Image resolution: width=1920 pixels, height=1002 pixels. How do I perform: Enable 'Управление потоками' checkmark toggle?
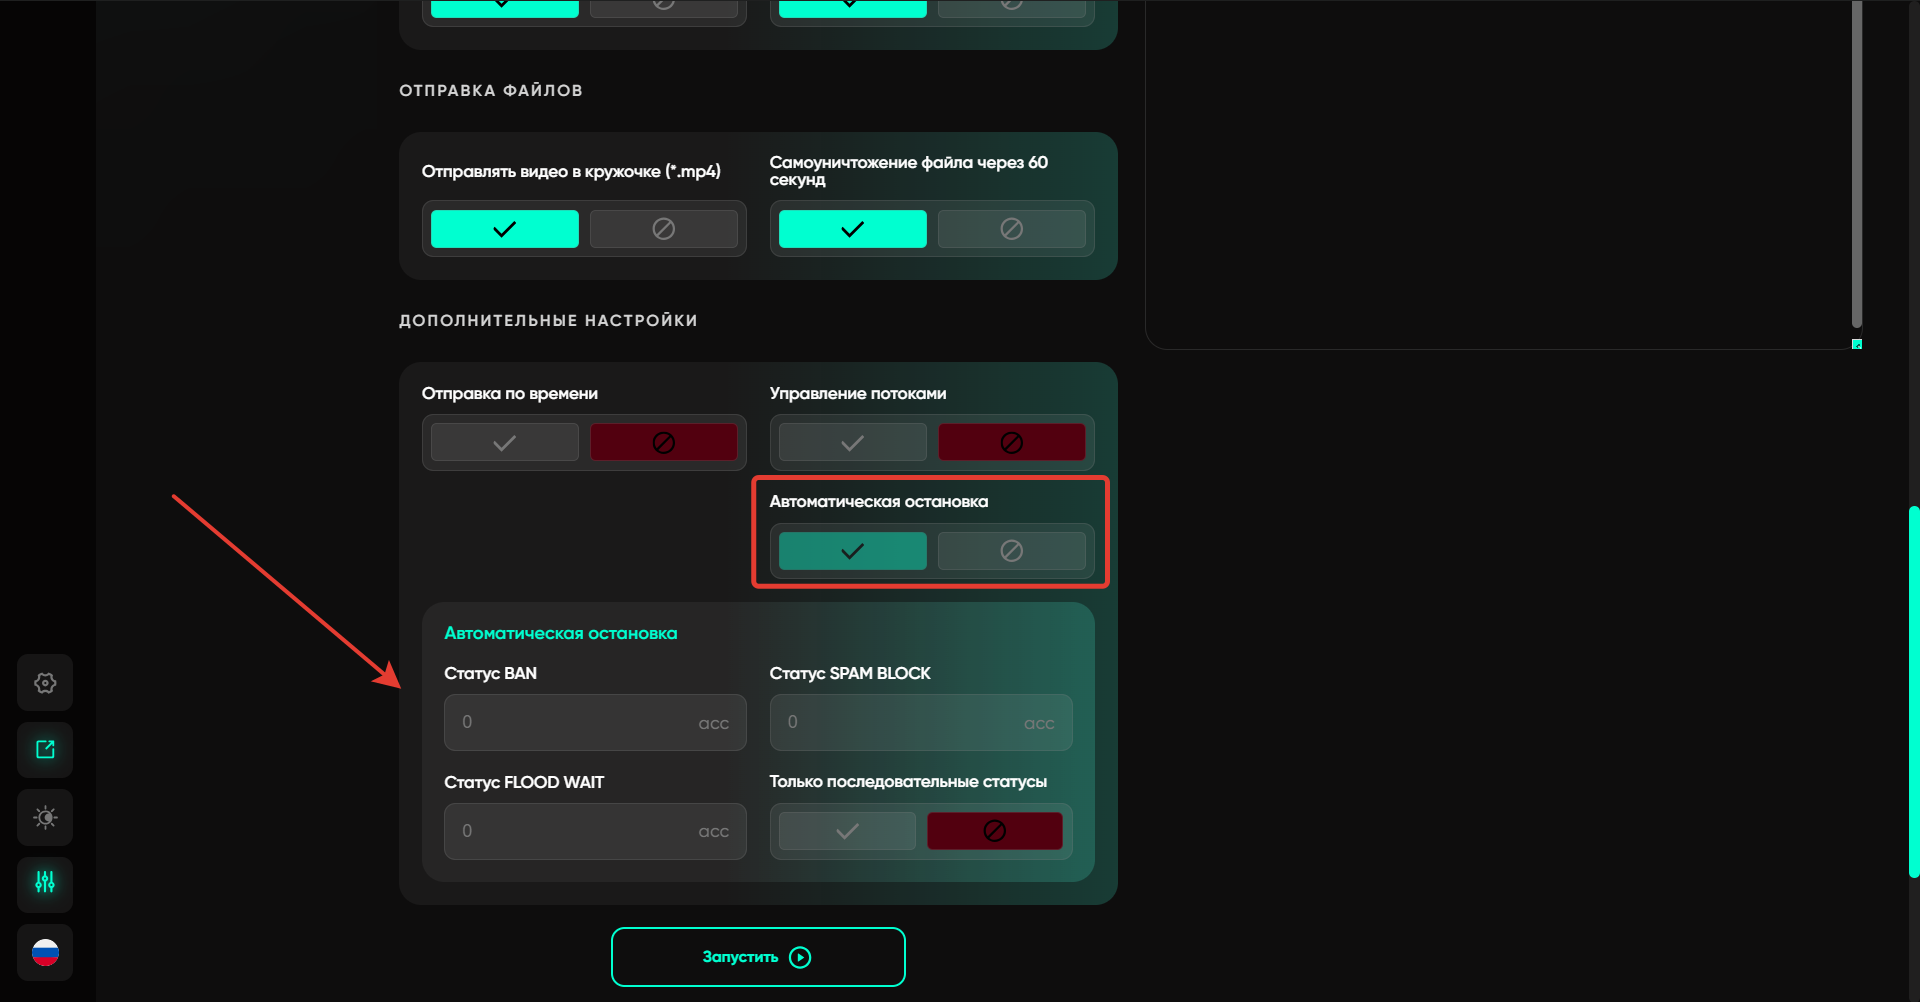click(x=852, y=442)
